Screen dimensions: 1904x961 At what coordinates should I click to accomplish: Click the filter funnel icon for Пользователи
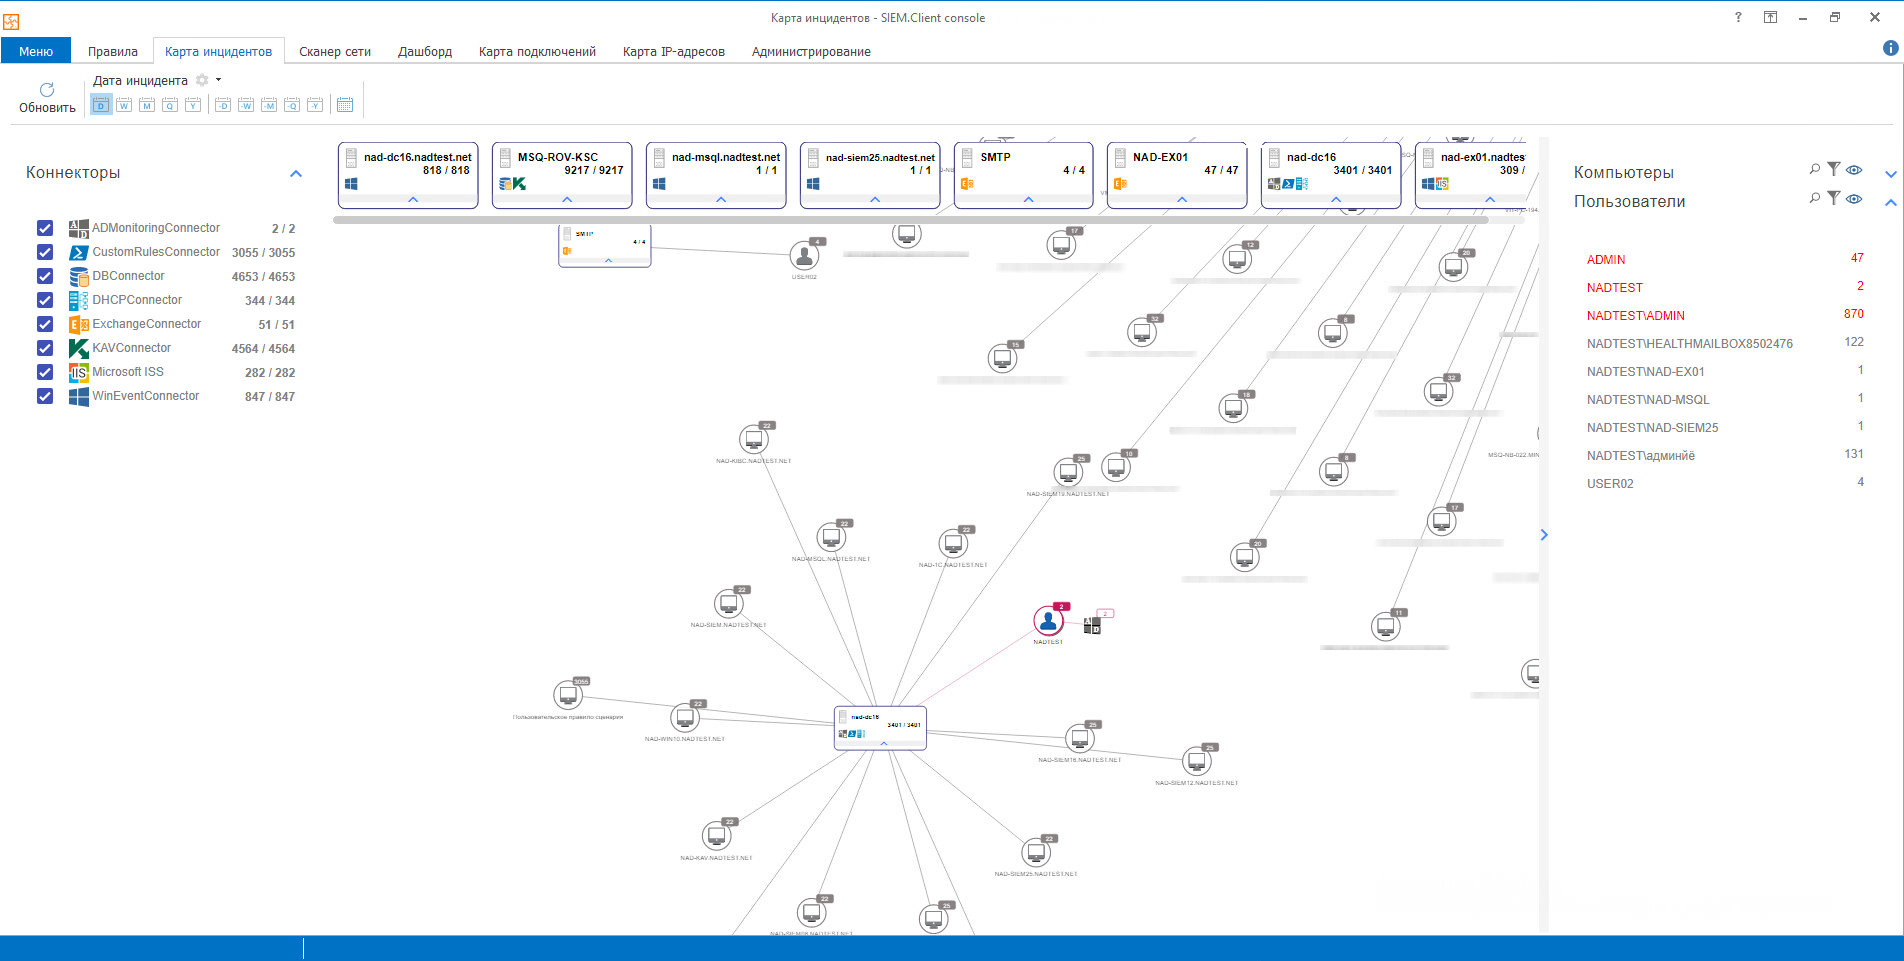coord(1833,198)
